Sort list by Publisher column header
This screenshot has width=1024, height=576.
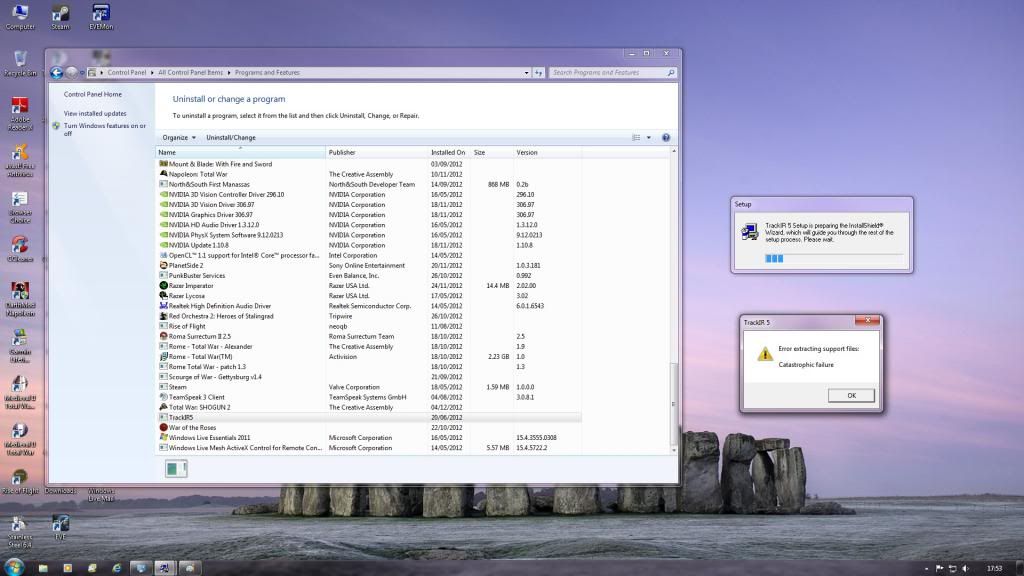tap(342, 152)
